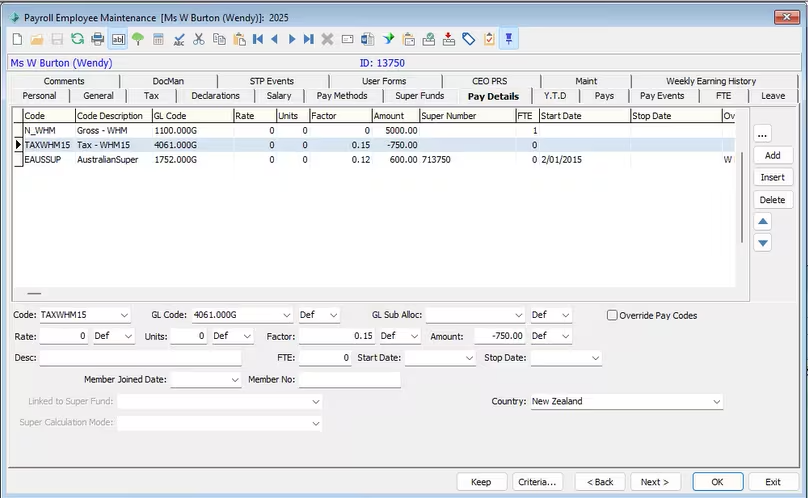Enable the Override Pay Codes checkbox
This screenshot has width=808, height=498.
click(x=613, y=315)
